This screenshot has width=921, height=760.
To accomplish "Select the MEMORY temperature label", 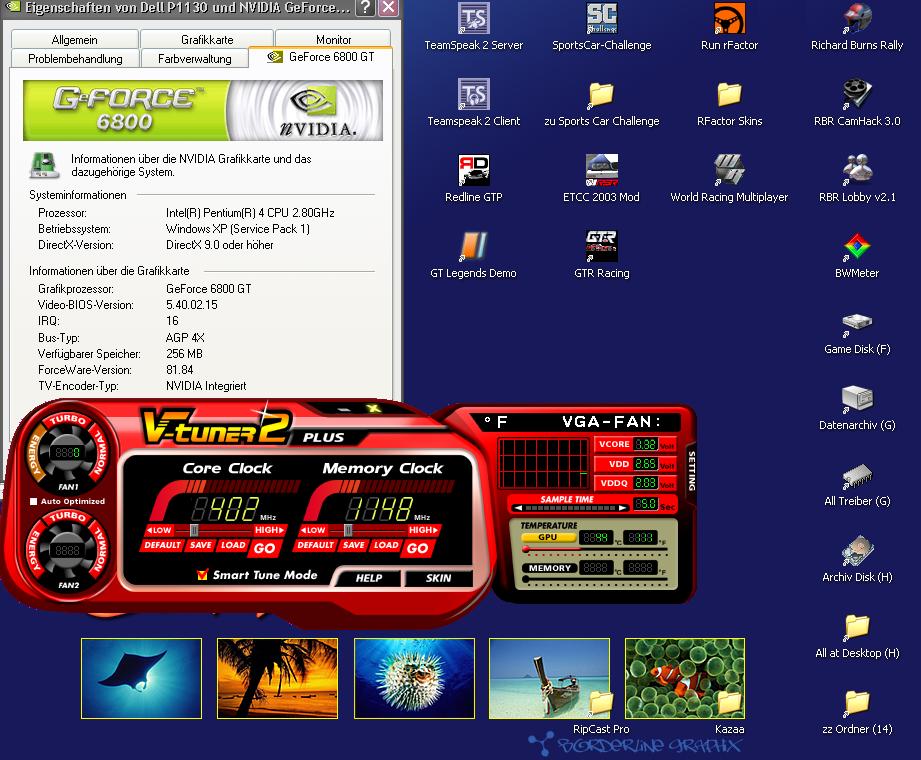I will [x=549, y=568].
